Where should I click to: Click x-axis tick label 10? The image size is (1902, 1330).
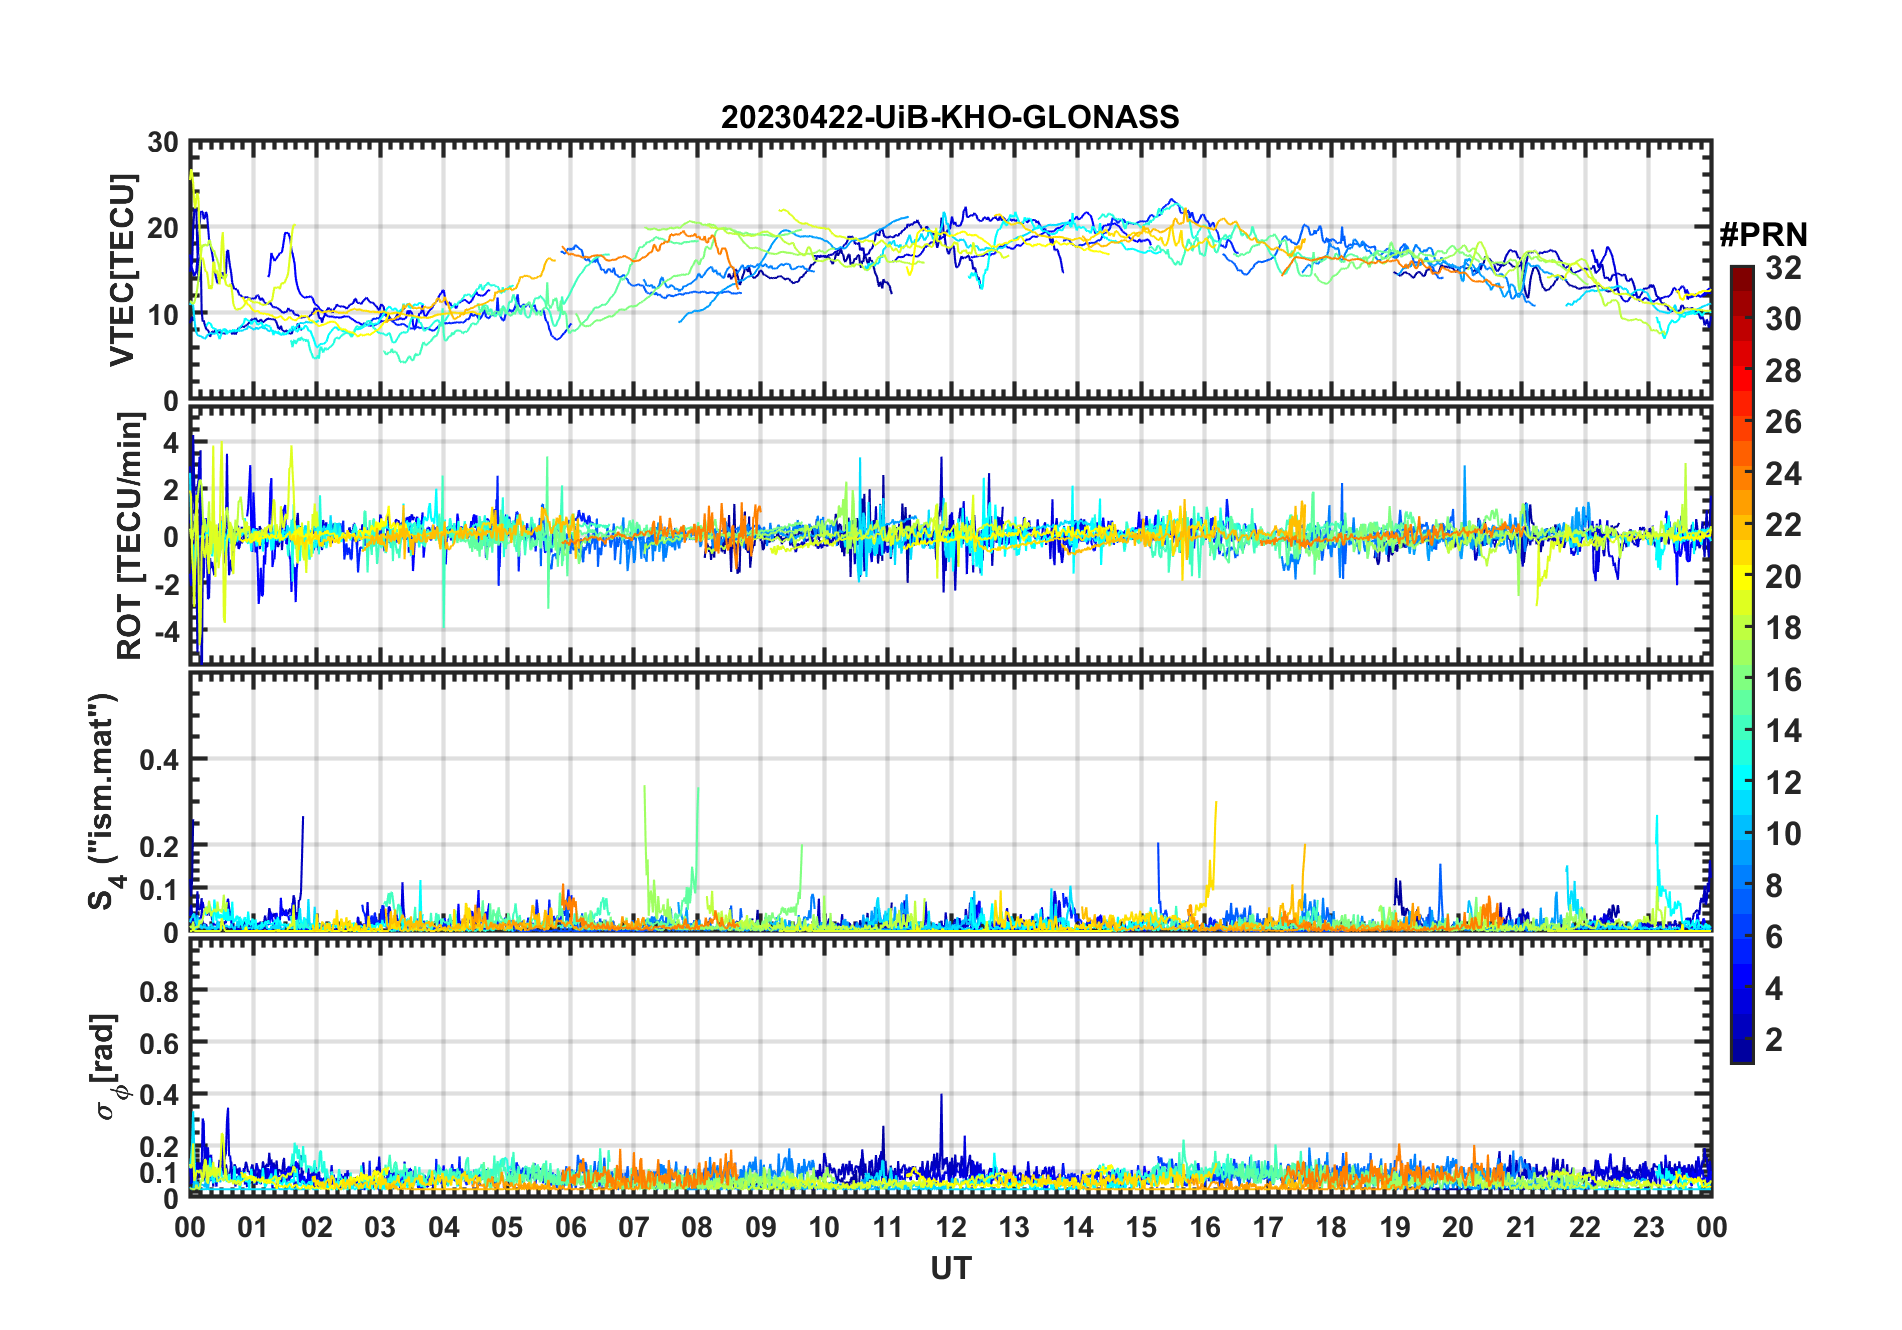(824, 1227)
